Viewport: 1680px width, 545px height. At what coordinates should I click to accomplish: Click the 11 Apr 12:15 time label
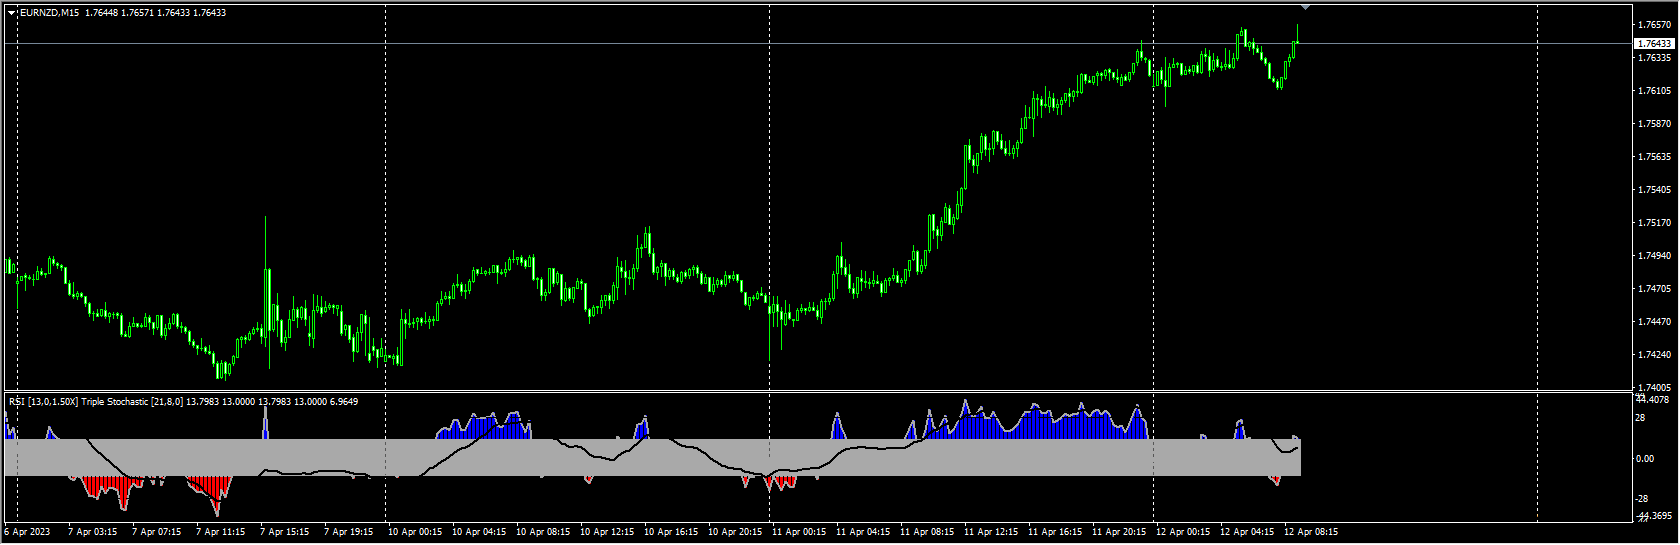[x=990, y=532]
